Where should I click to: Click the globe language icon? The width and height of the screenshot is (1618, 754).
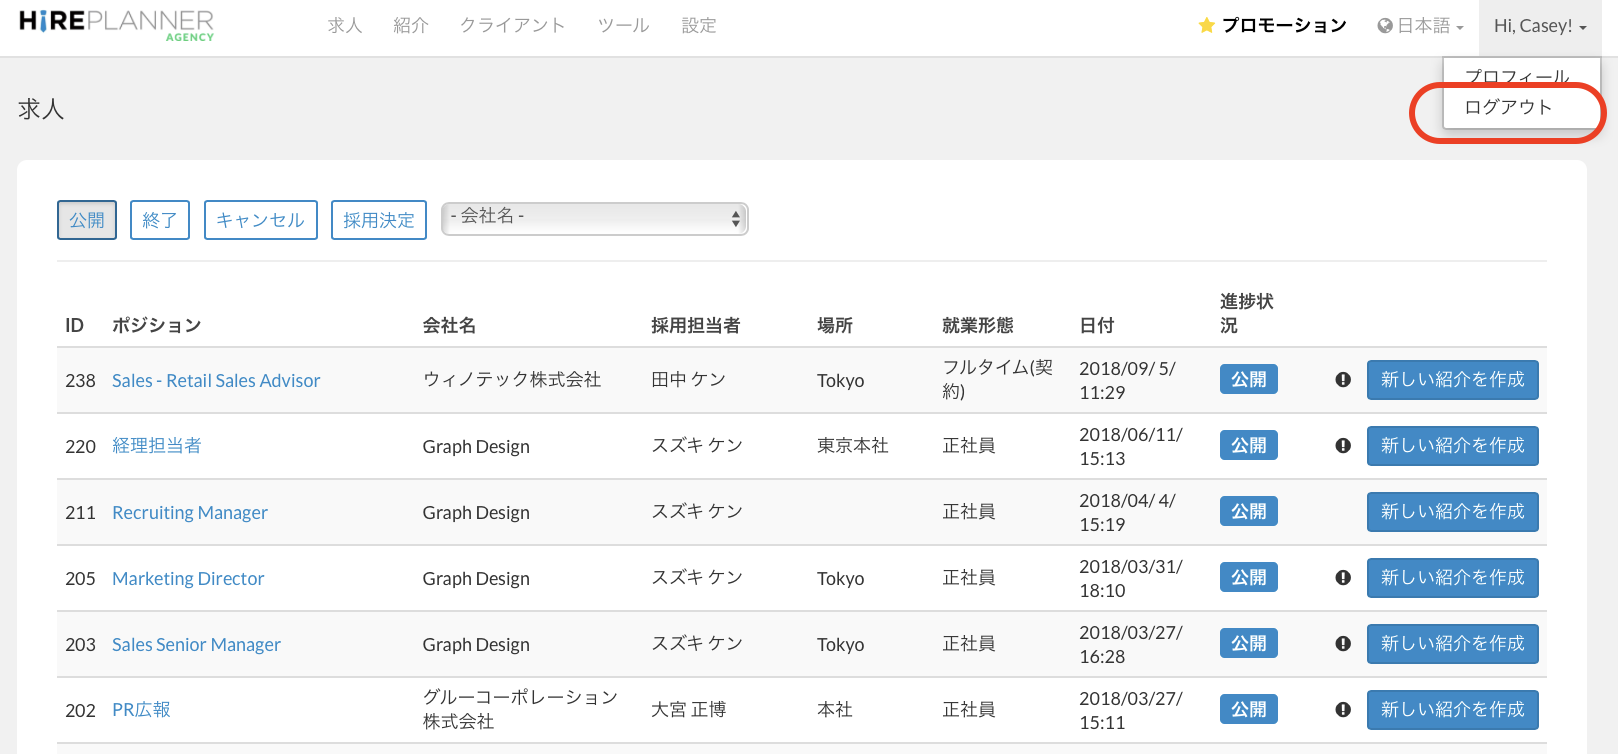tap(1384, 26)
